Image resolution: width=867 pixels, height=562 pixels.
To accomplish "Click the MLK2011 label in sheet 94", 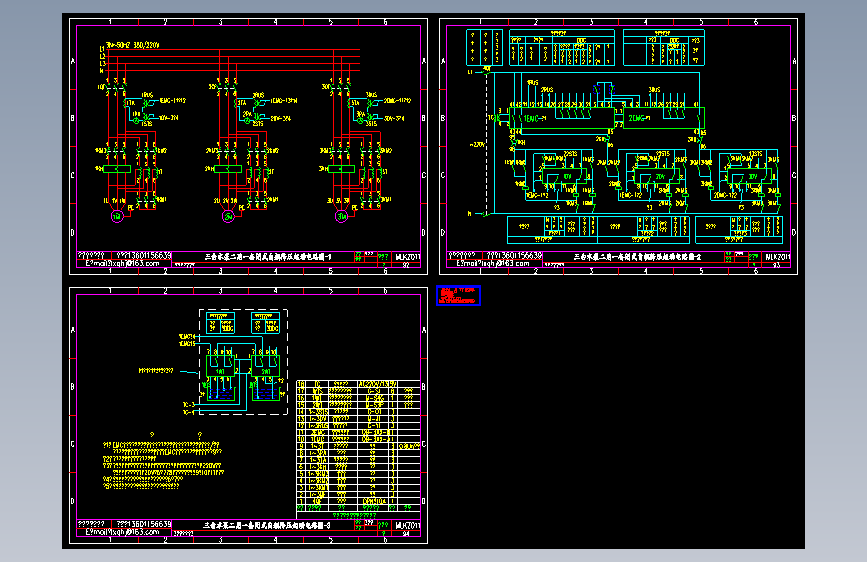I will pyautogui.click(x=408, y=525).
